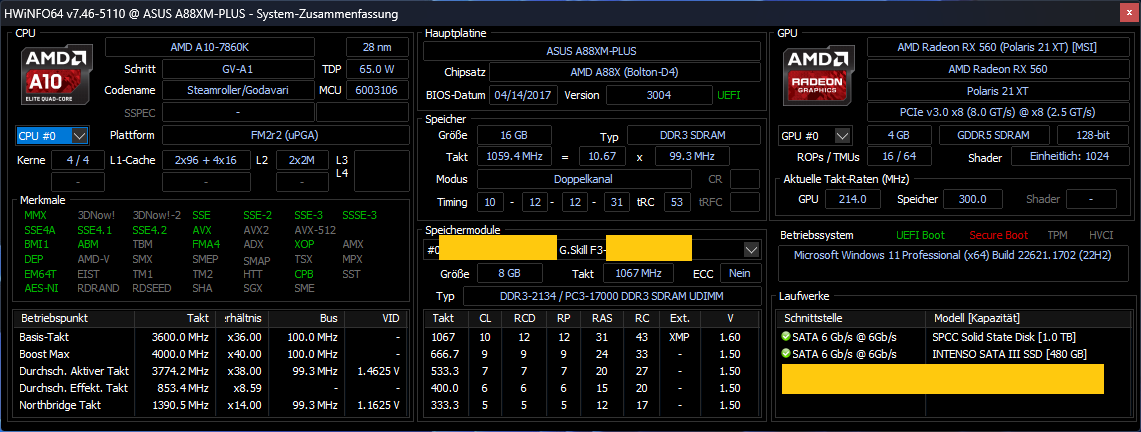This screenshot has width=1141, height=432.
Task: Select the GV-A1 stepping value
Action: pyautogui.click(x=237, y=70)
